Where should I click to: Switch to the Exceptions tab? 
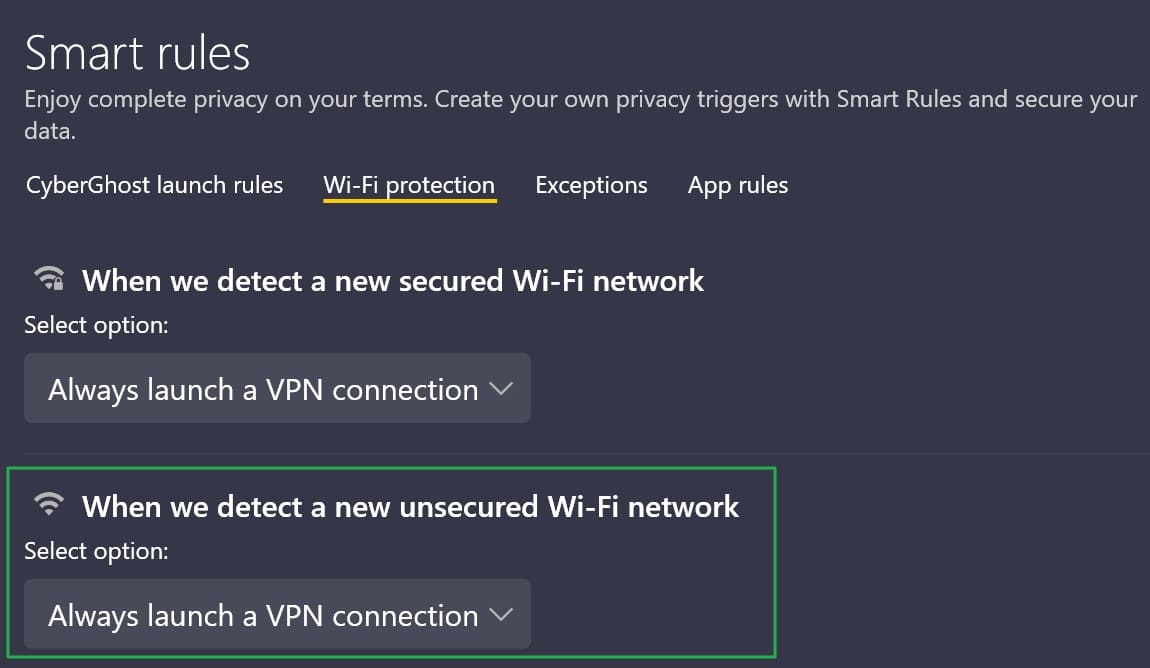pos(591,185)
